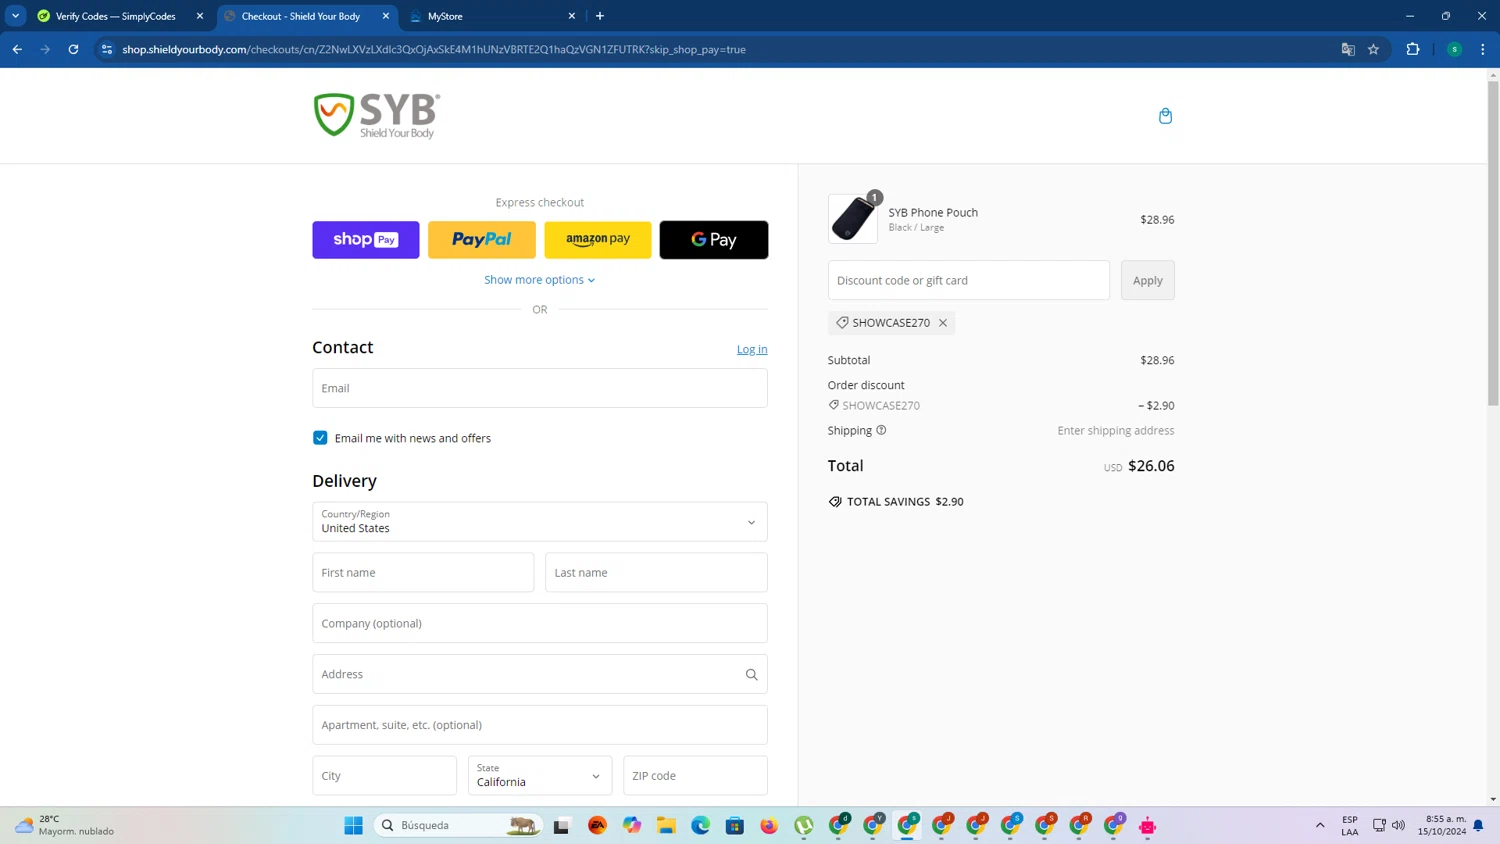
Task: Switch to the Verify Codes SimplyCodes tab
Action: point(115,16)
